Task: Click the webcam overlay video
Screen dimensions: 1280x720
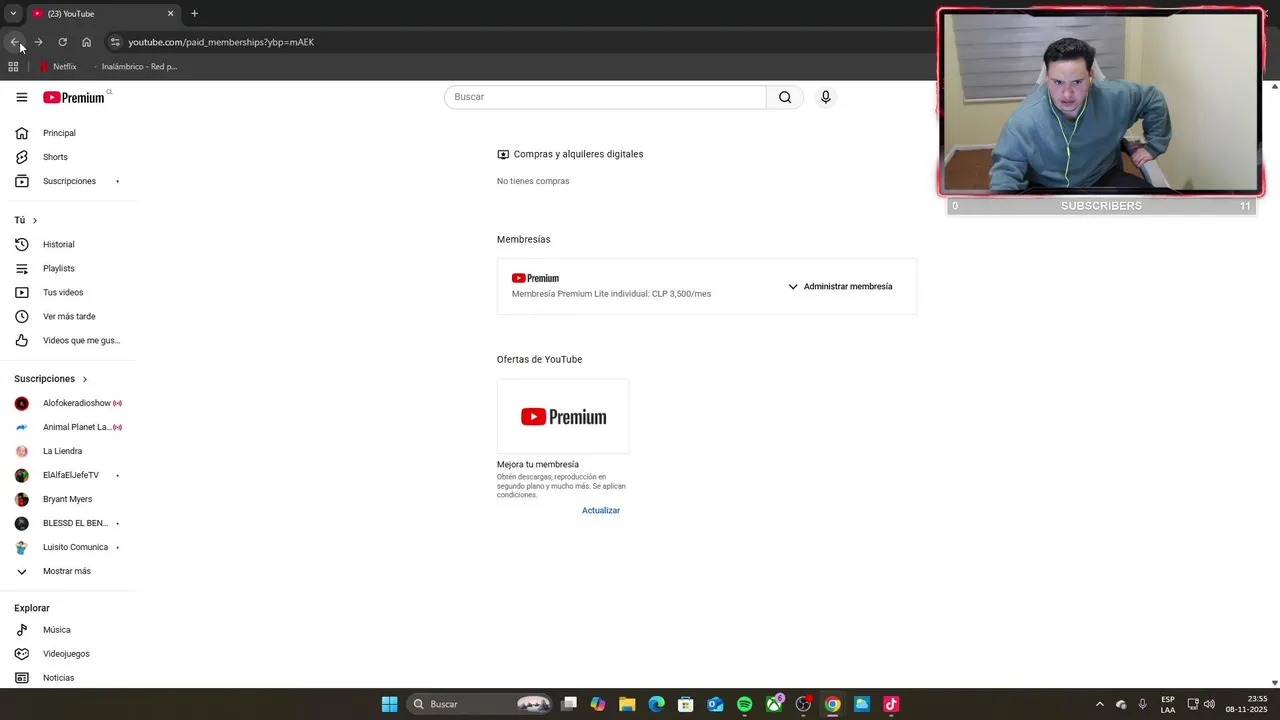Action: (x=1101, y=102)
